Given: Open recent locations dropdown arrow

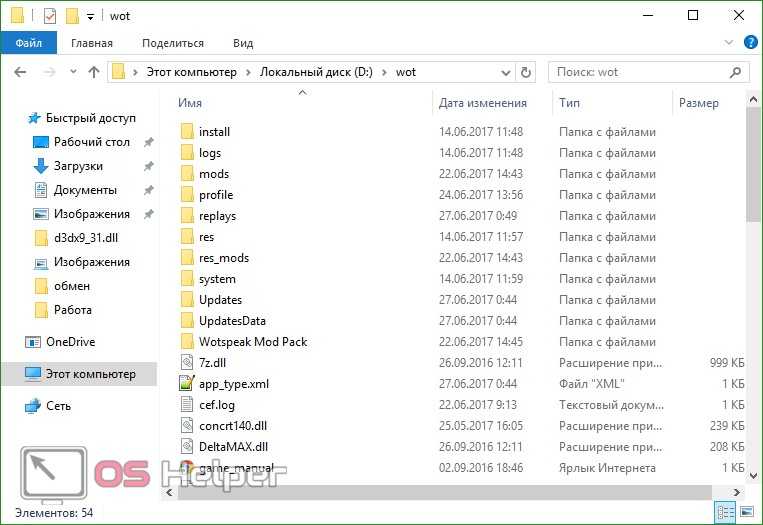Looking at the screenshot, I should coord(73,72).
